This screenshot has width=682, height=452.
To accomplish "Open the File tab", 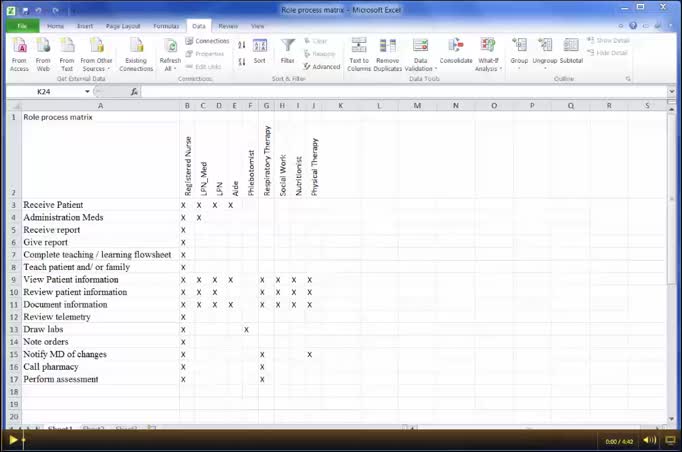I will pyautogui.click(x=23, y=26).
